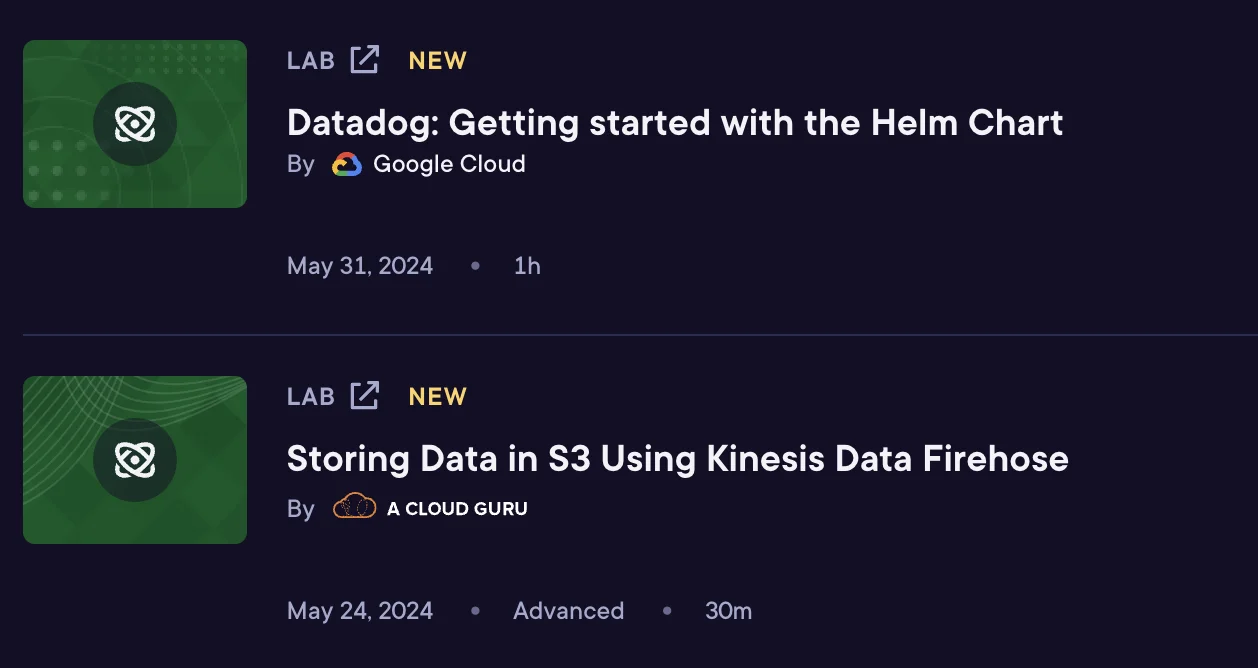This screenshot has height=668, width=1258.
Task: Select the A CLOUD GURU author name text
Action: pos(457,507)
